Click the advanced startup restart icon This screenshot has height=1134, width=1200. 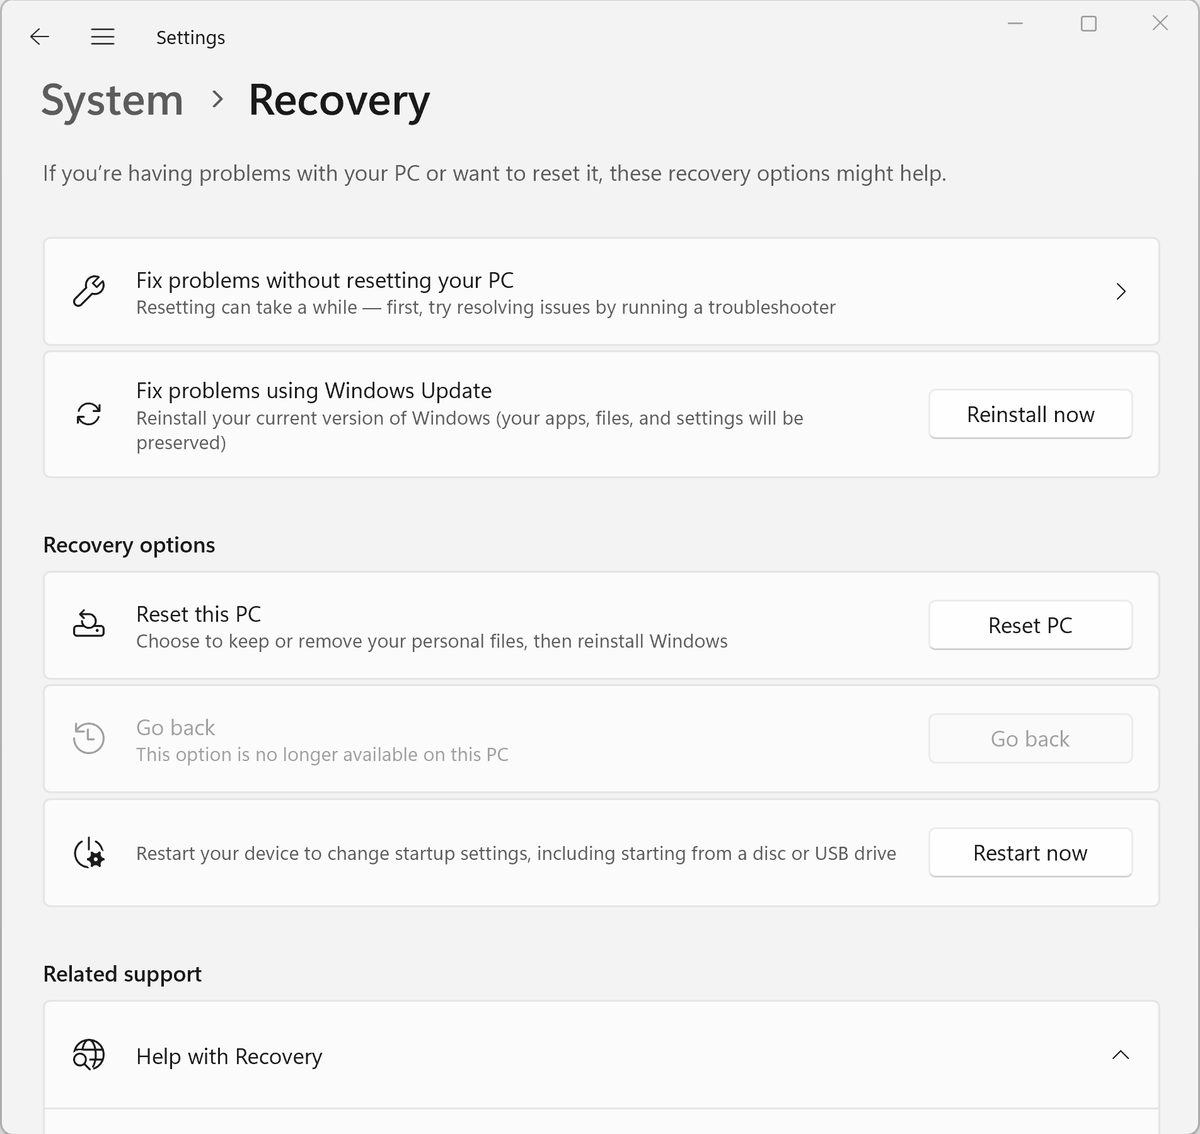(x=88, y=852)
